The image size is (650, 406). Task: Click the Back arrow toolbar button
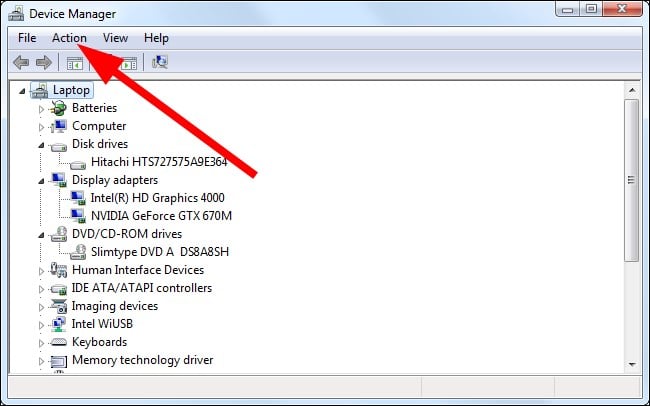click(x=21, y=63)
